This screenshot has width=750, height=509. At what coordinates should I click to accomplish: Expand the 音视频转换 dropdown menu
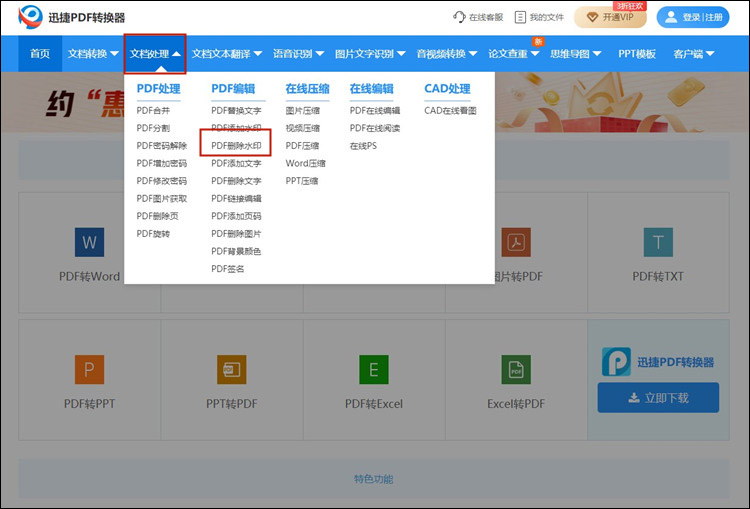point(447,54)
